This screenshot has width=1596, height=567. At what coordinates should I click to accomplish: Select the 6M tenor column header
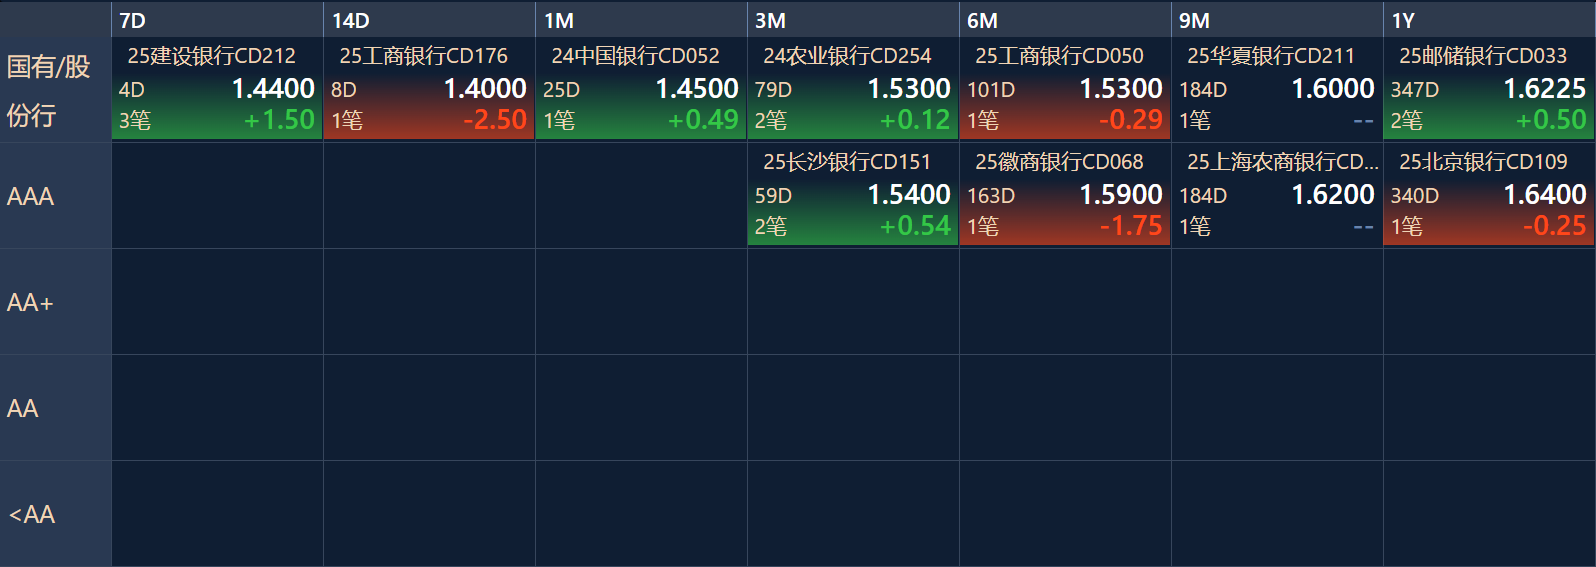click(x=1065, y=20)
